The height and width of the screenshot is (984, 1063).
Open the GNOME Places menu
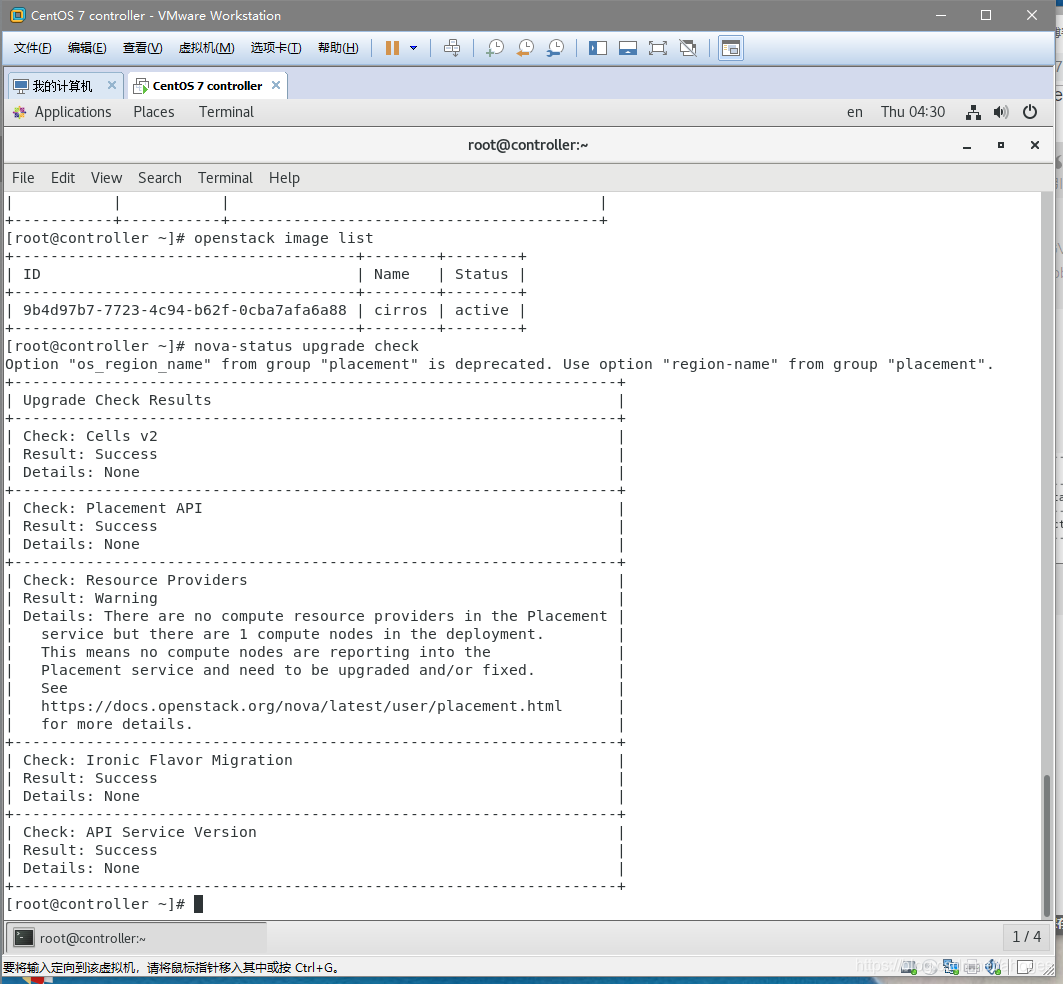[154, 113]
